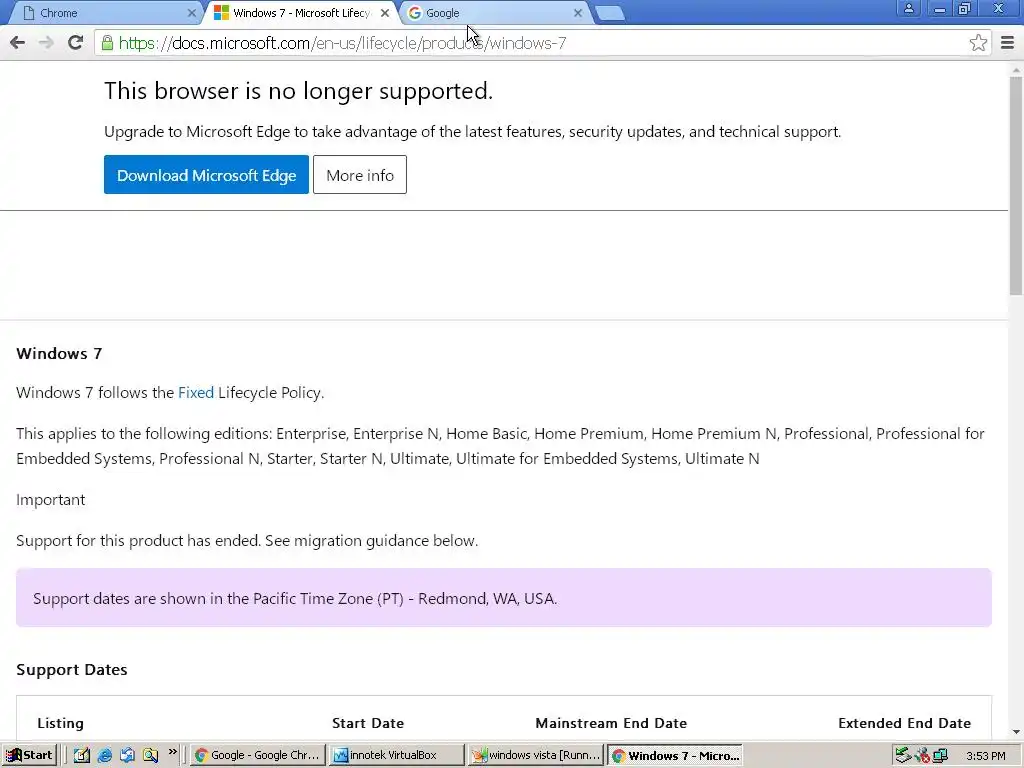Click the Outlook Express mail quick launch icon
The width and height of the screenshot is (1024, 768).
pos(127,756)
